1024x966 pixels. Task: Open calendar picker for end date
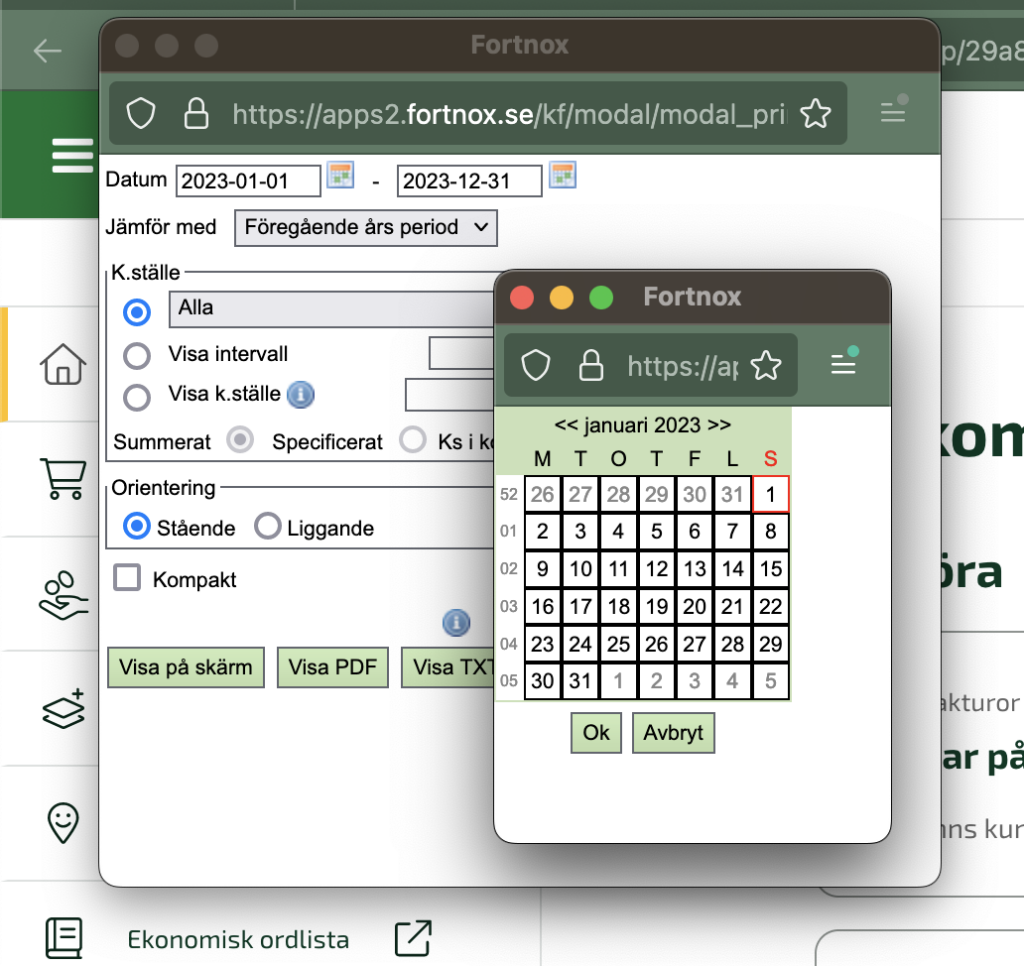point(562,175)
